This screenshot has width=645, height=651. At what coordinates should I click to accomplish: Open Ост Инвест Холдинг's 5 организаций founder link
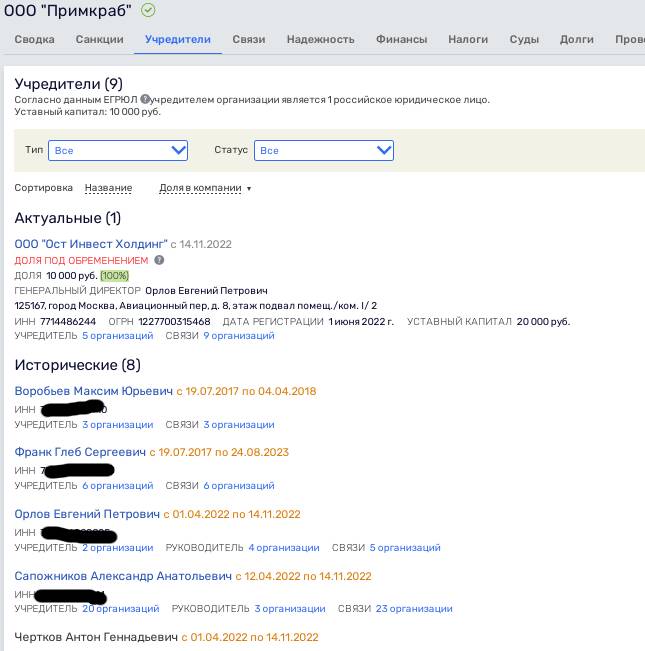pos(117,335)
